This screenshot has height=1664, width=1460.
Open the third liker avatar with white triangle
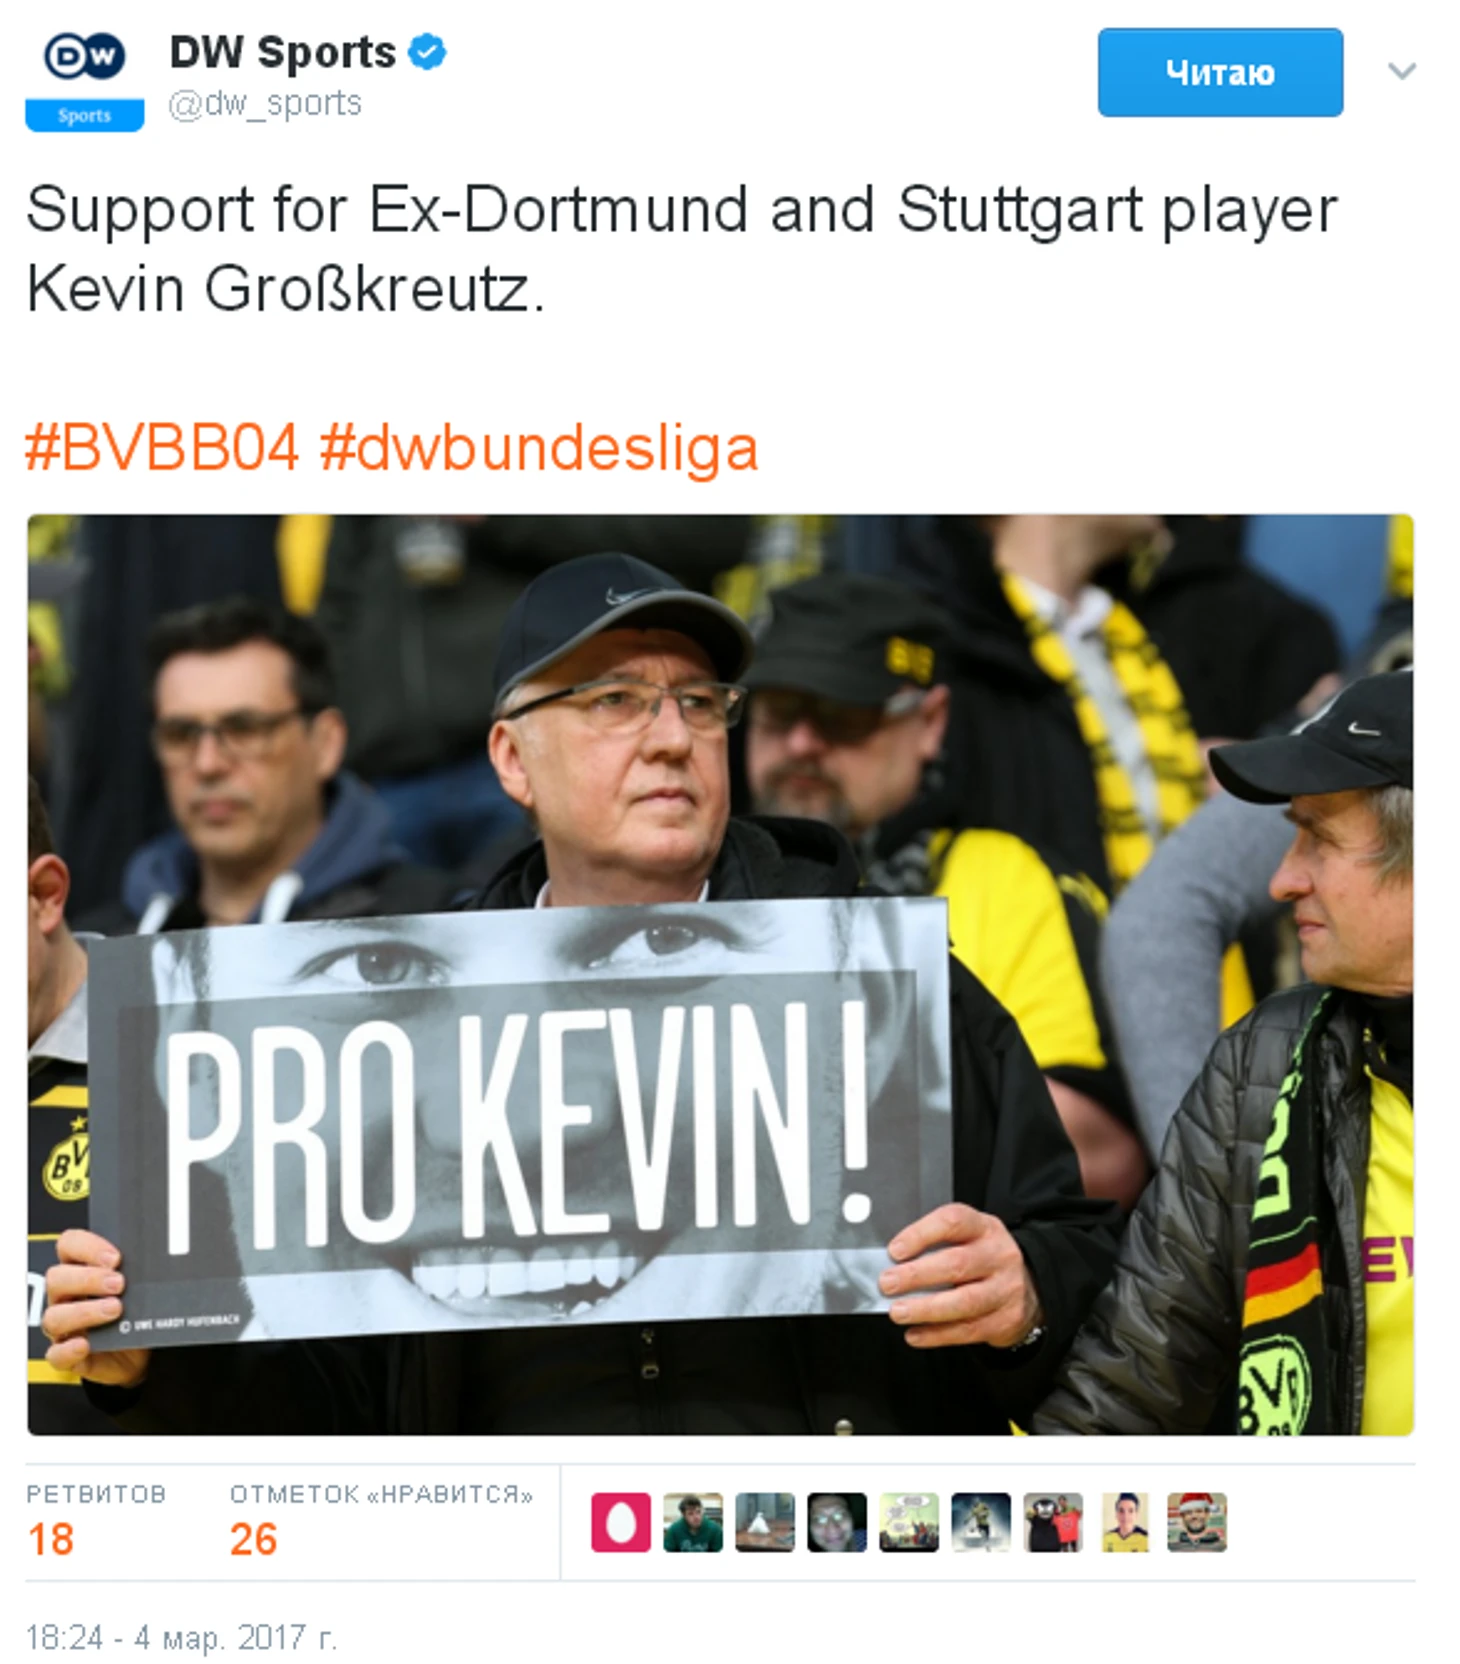(x=765, y=1522)
